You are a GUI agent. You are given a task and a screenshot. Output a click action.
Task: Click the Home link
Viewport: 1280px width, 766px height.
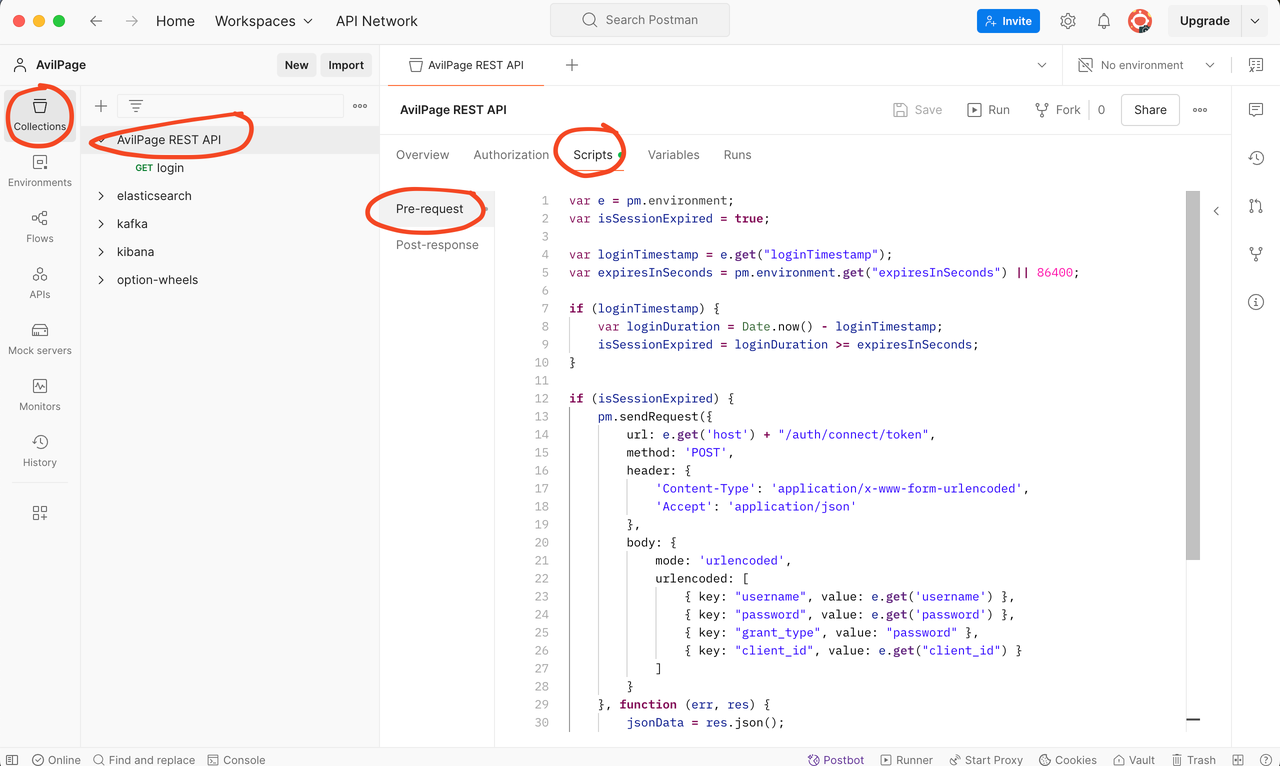click(175, 21)
